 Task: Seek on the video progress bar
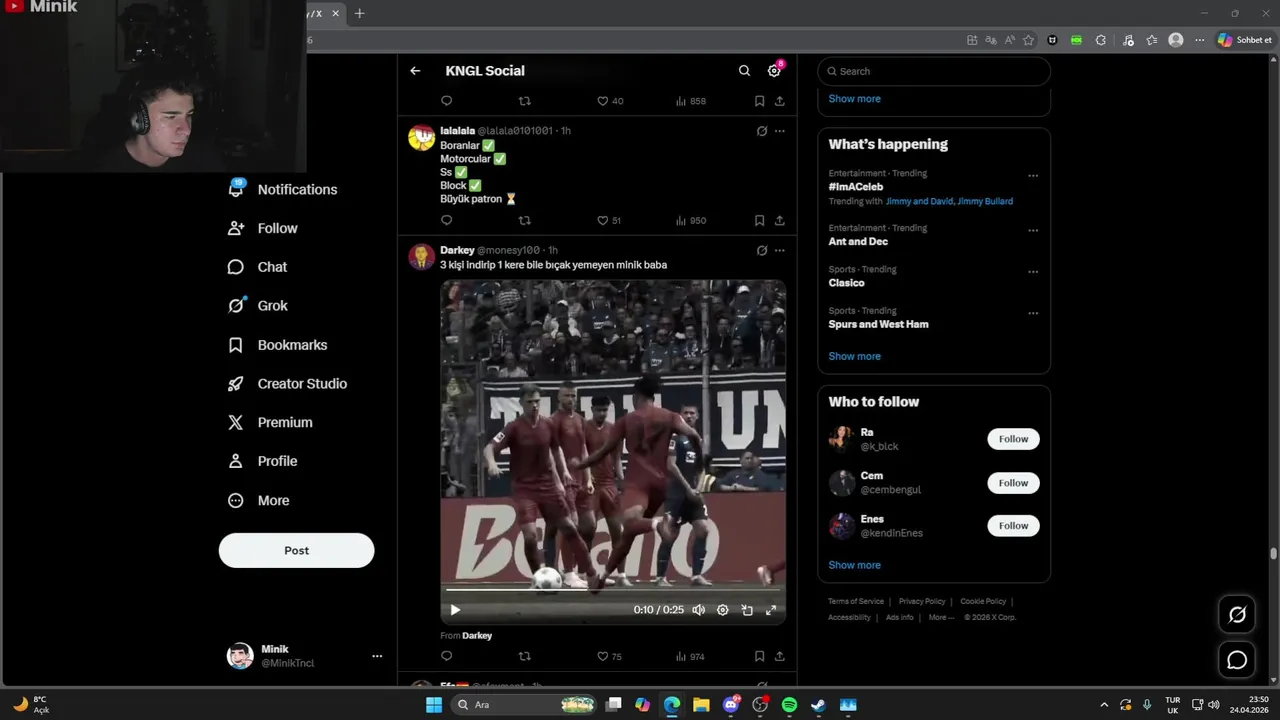[x=613, y=590]
